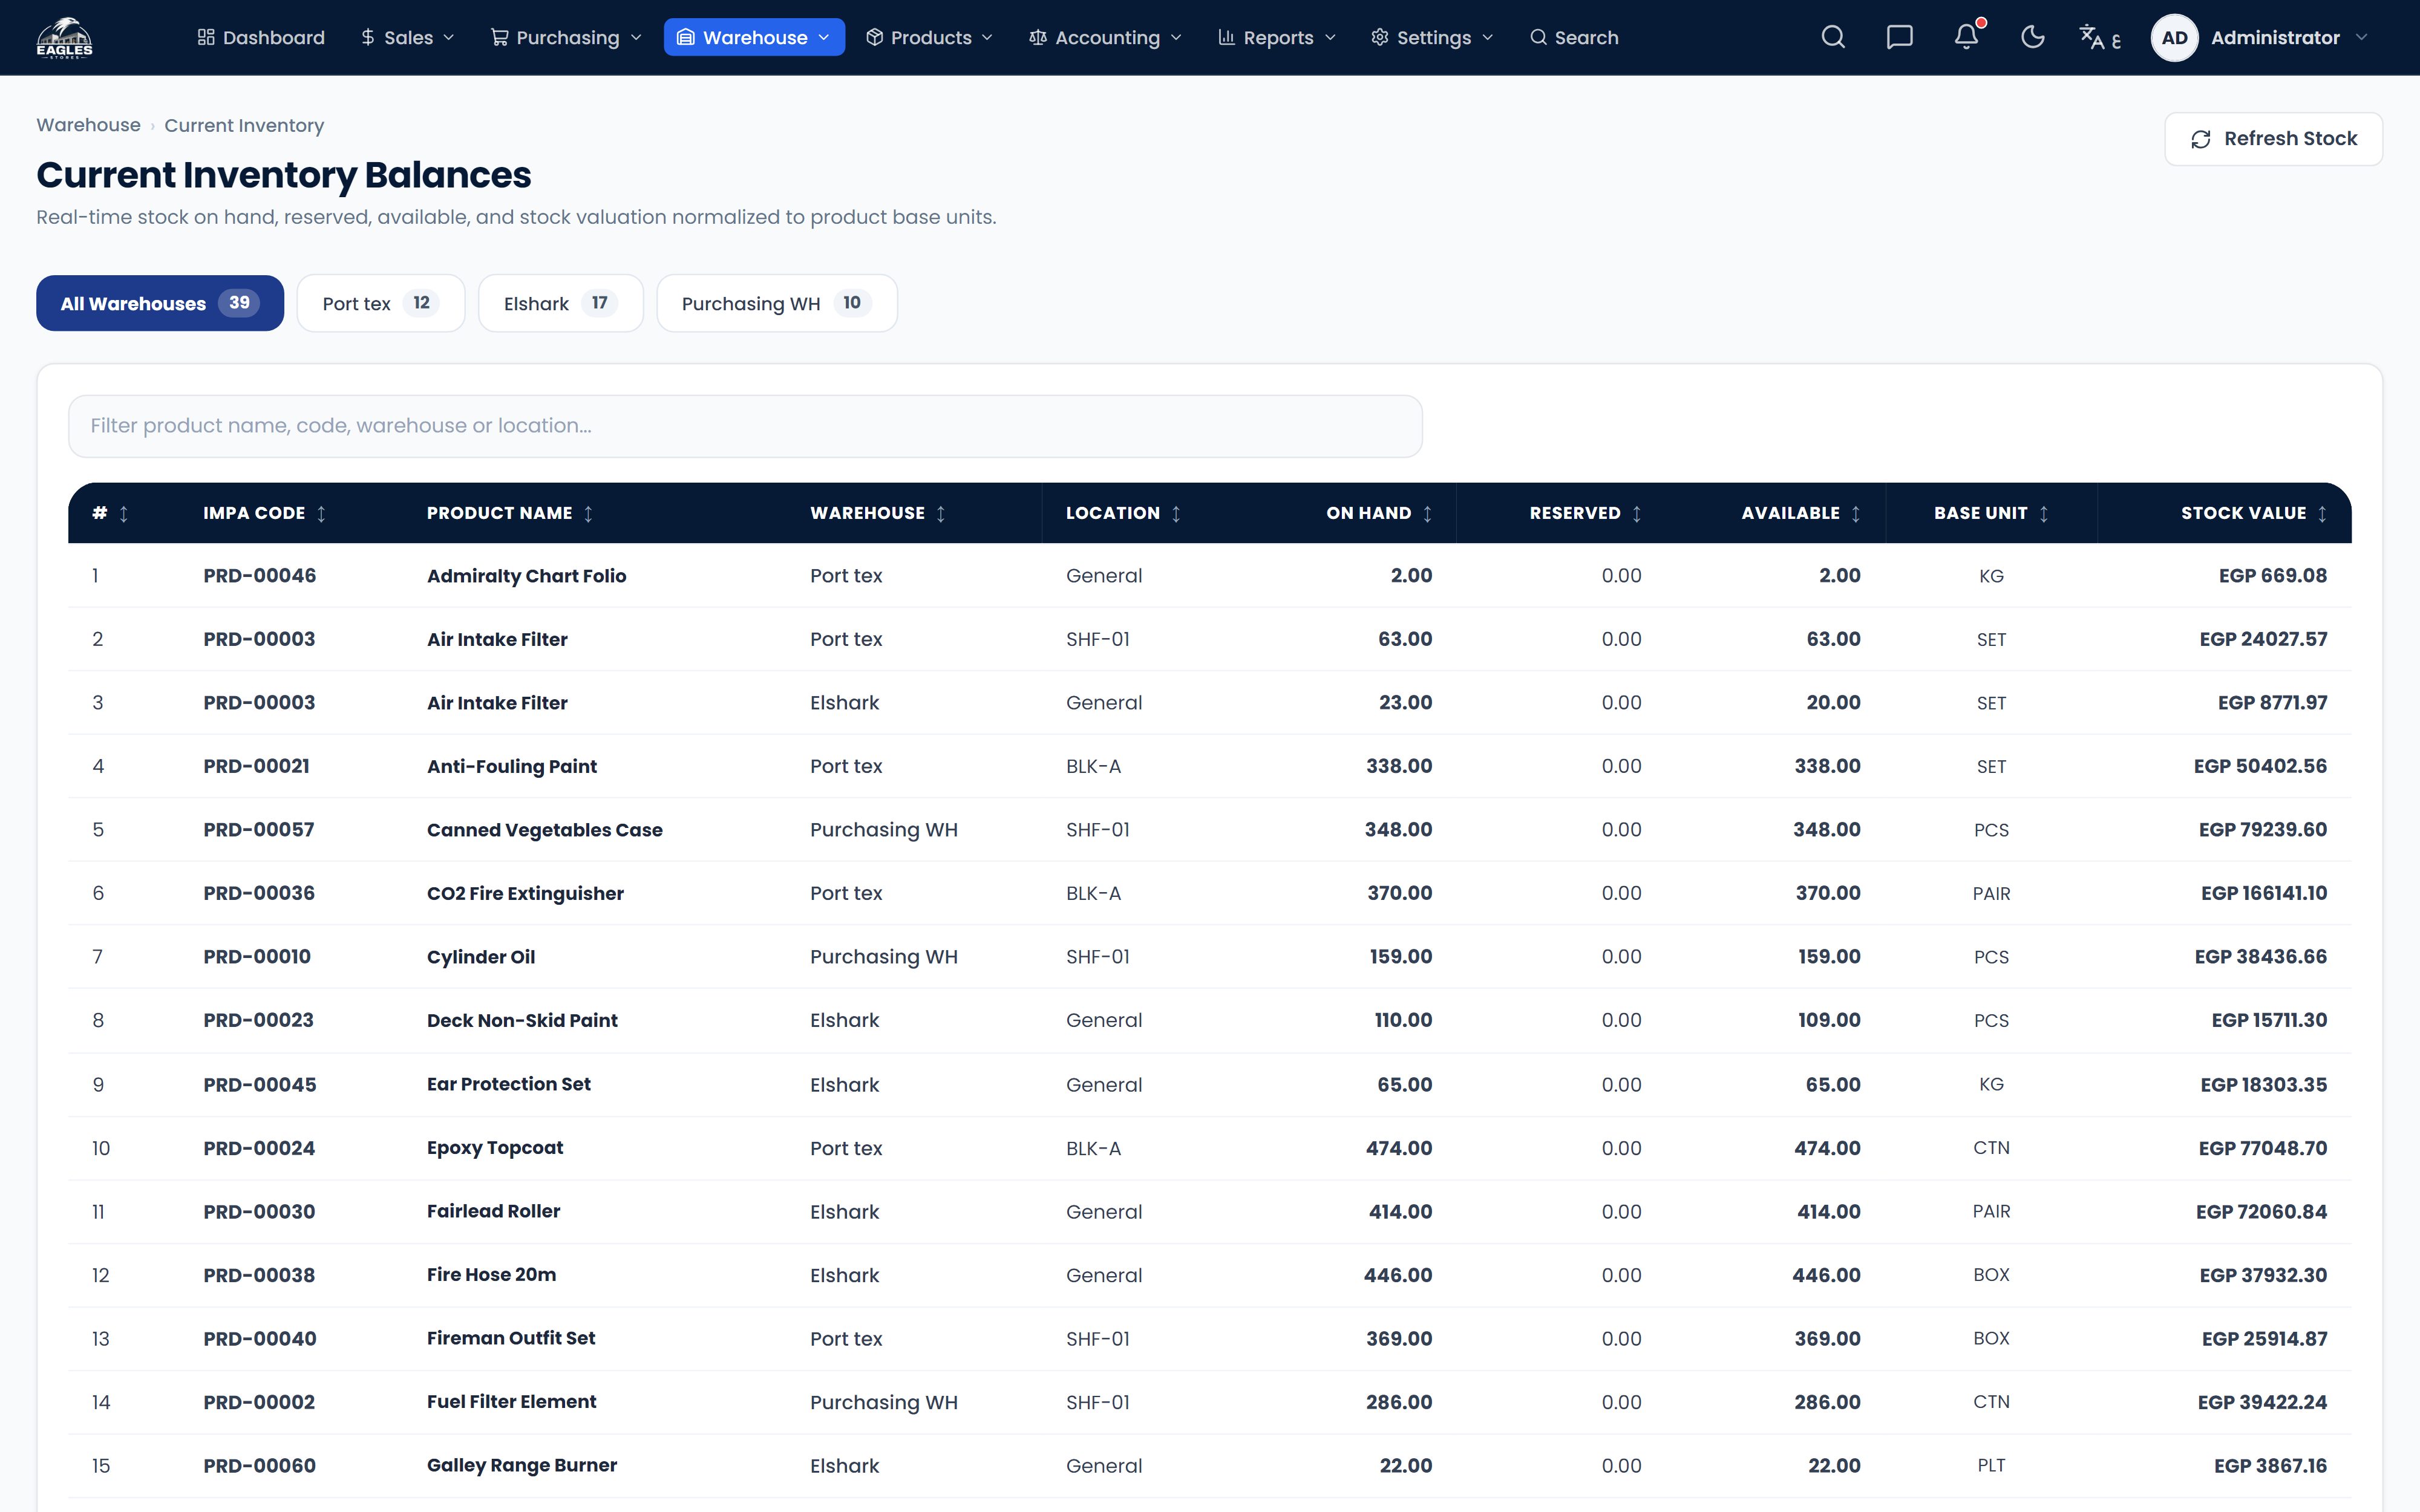2420x1512 pixels.
Task: Filter by Elshark warehouse tab
Action: (561, 303)
